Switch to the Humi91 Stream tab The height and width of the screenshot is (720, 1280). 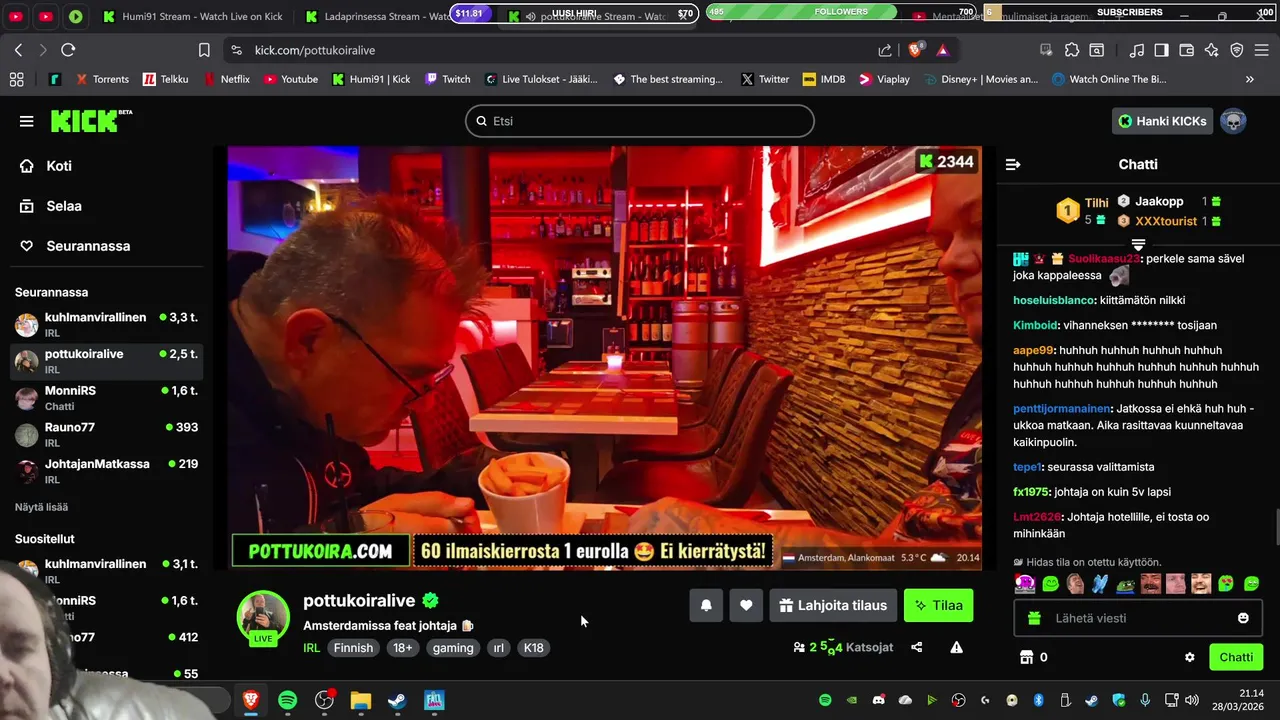click(192, 16)
